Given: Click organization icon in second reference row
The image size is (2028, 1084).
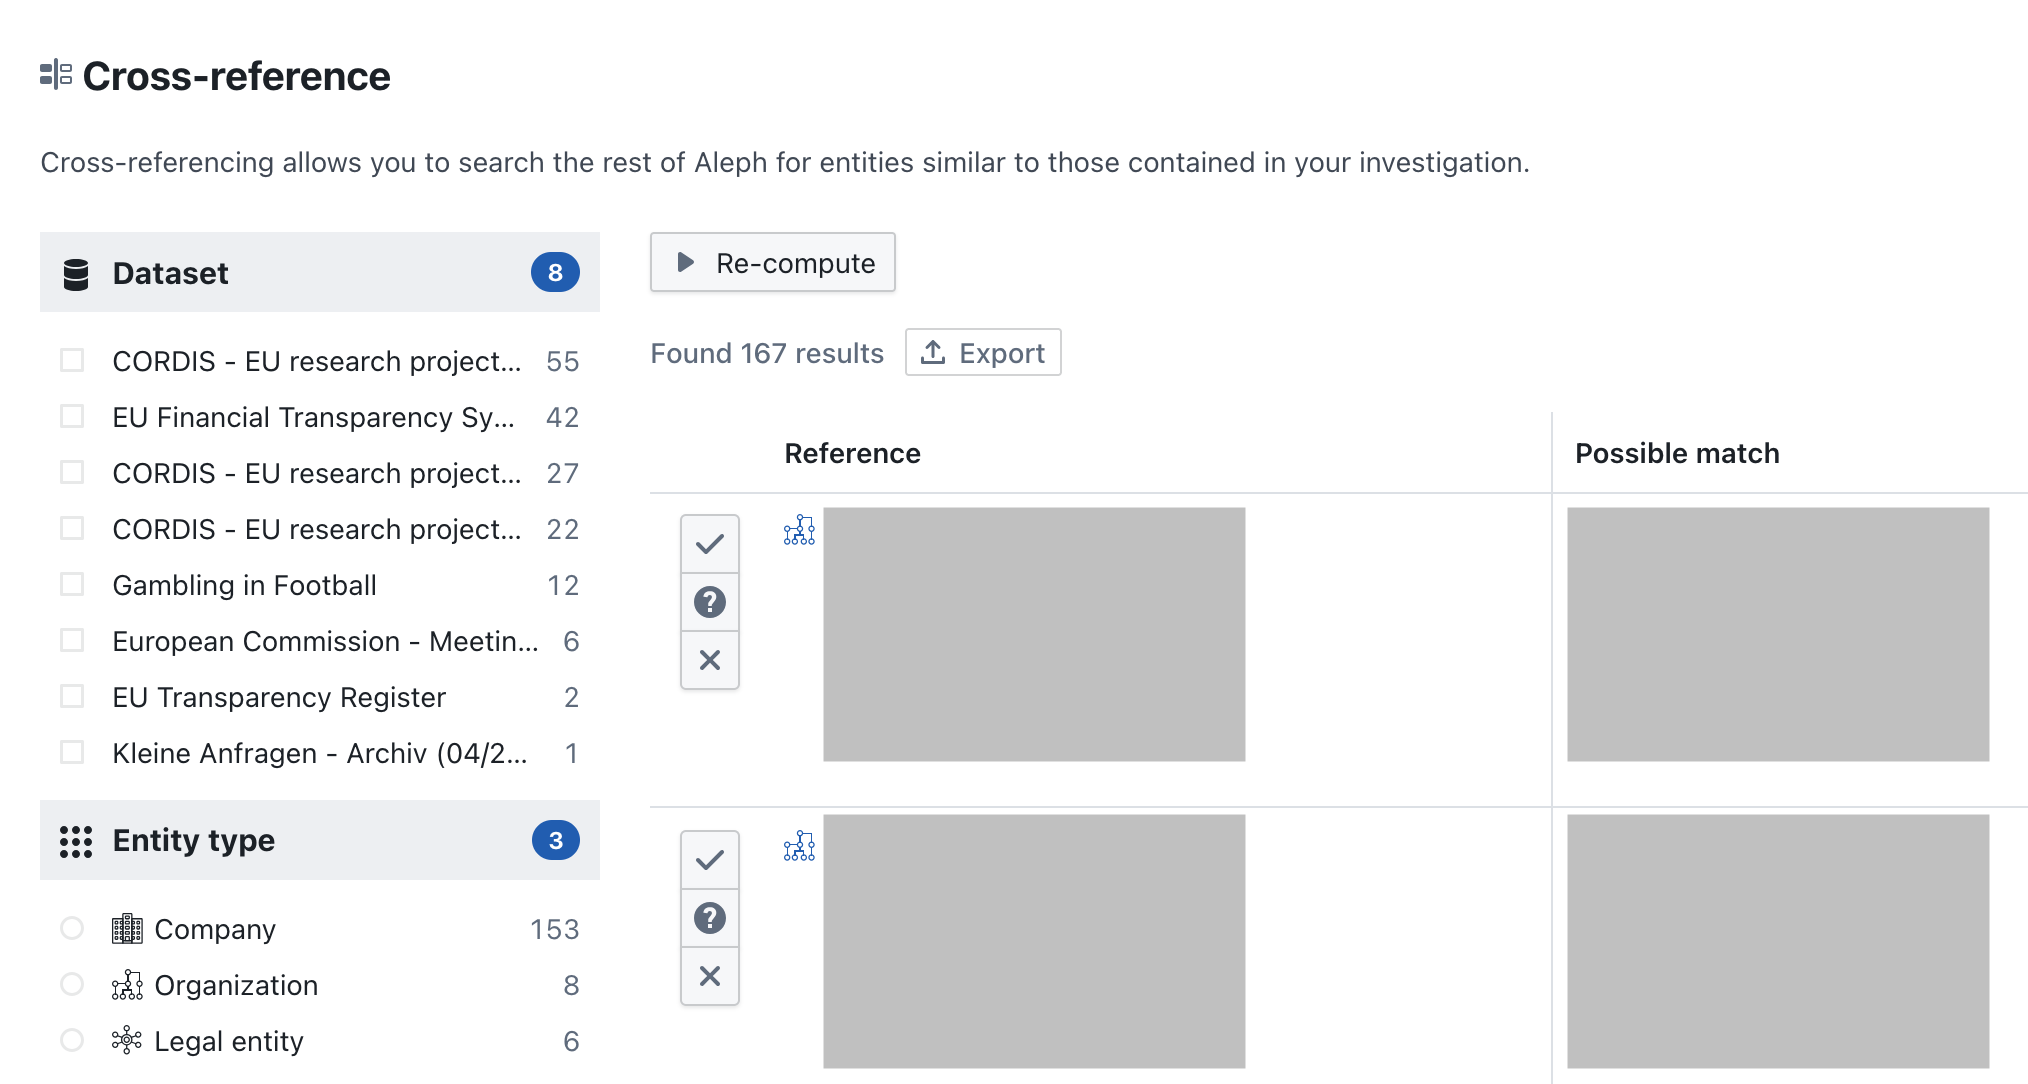Looking at the screenshot, I should pos(799,846).
